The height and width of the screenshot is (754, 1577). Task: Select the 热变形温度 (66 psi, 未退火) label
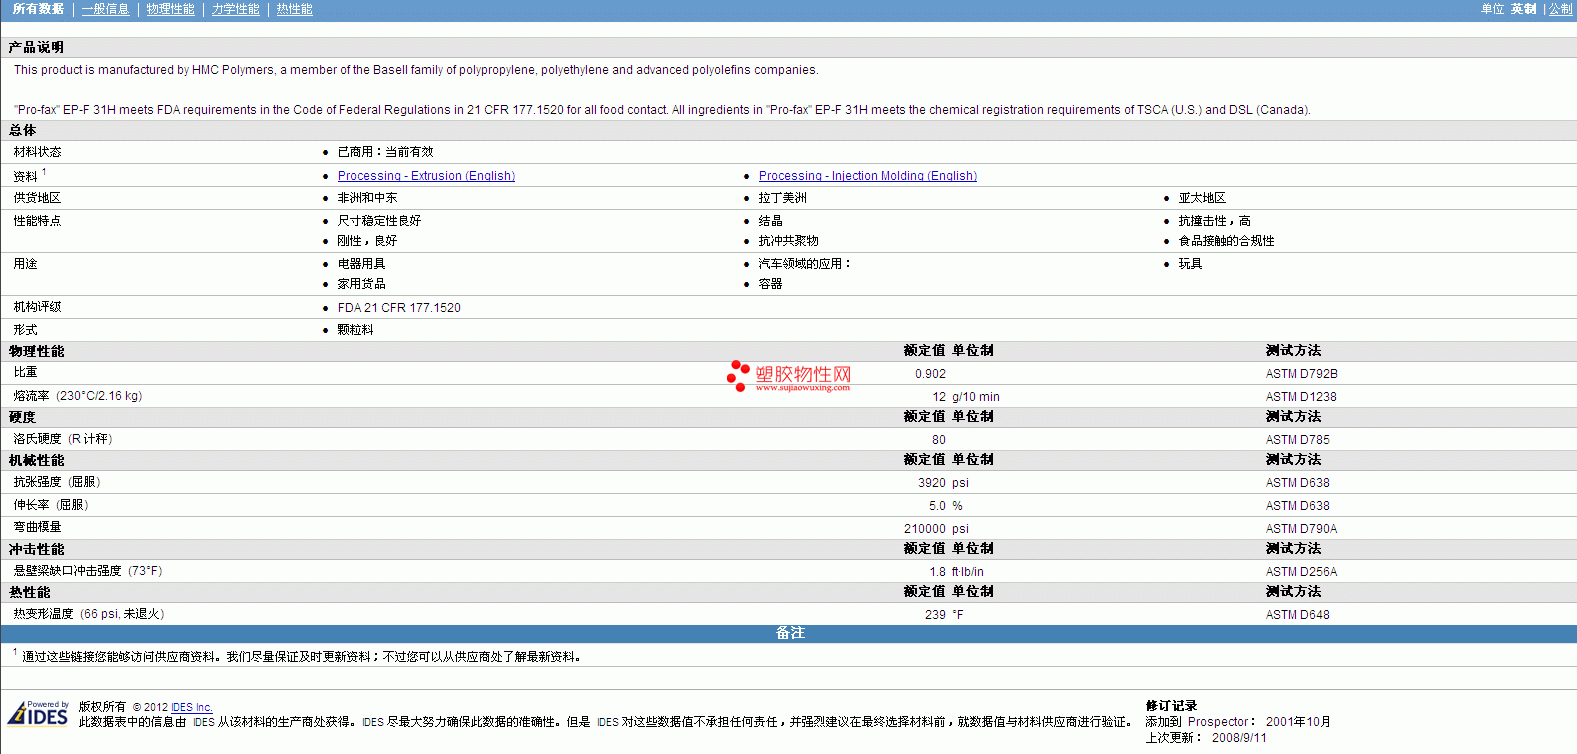pos(89,614)
